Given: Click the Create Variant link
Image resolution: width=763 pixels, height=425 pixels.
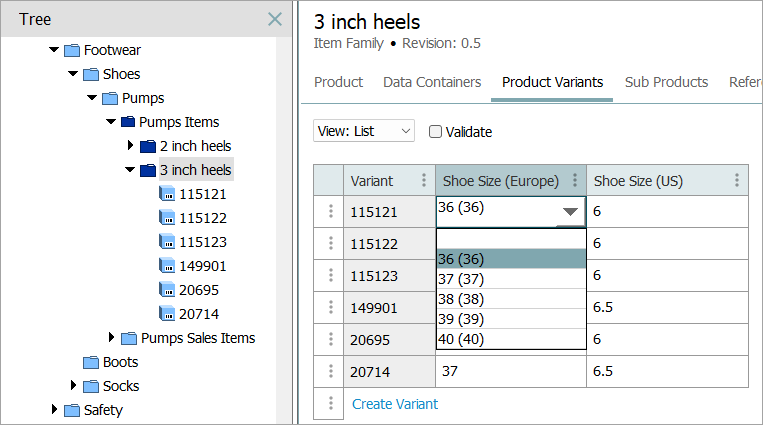Looking at the screenshot, I should point(394,404).
